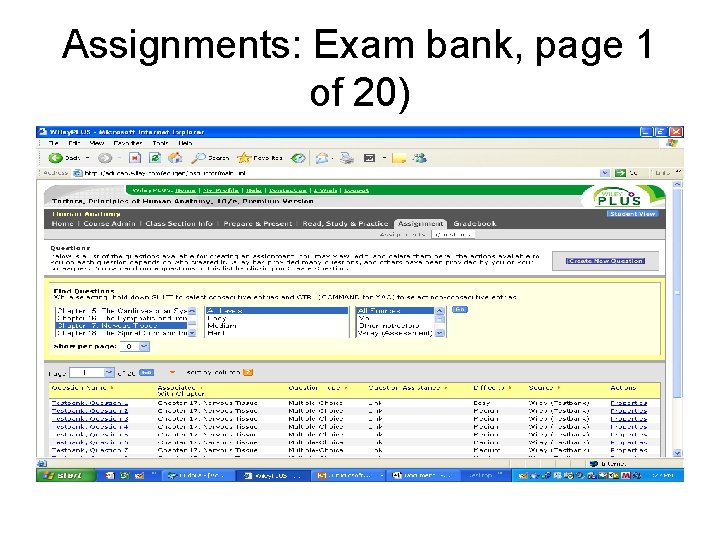The height and width of the screenshot is (540, 720).
Task: Click the sort arrow next to Question Type
Action: pyautogui.click(x=345, y=388)
